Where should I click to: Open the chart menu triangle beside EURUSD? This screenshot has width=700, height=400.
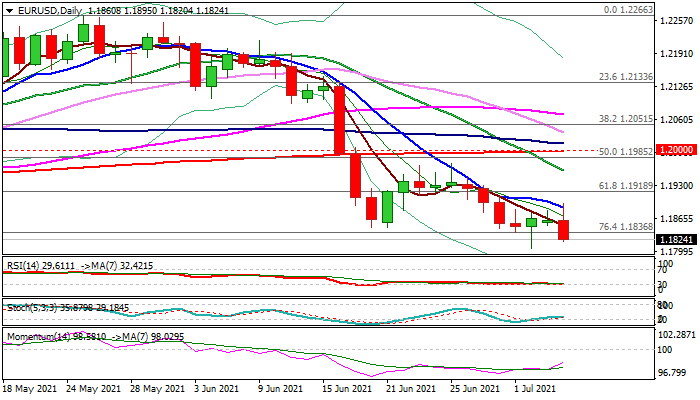point(7,9)
